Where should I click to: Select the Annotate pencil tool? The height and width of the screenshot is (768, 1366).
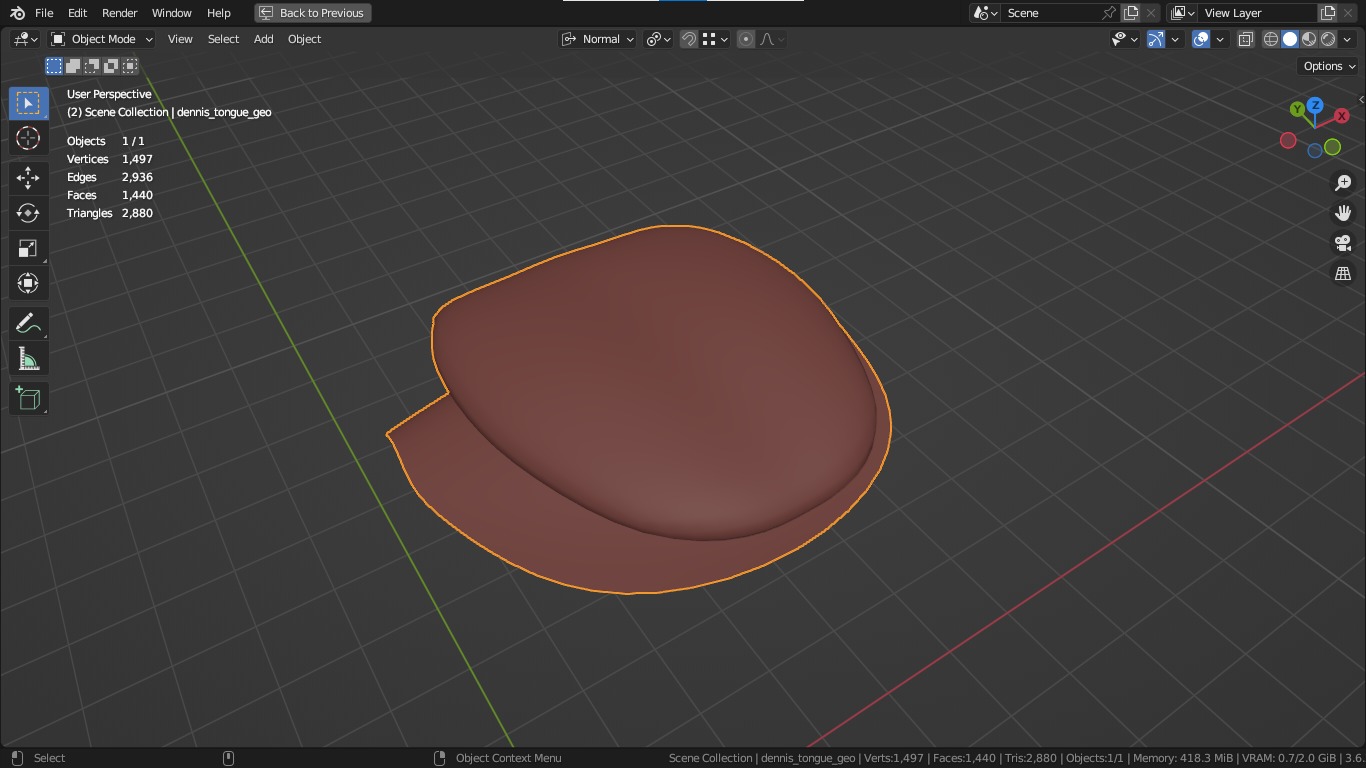[28, 323]
